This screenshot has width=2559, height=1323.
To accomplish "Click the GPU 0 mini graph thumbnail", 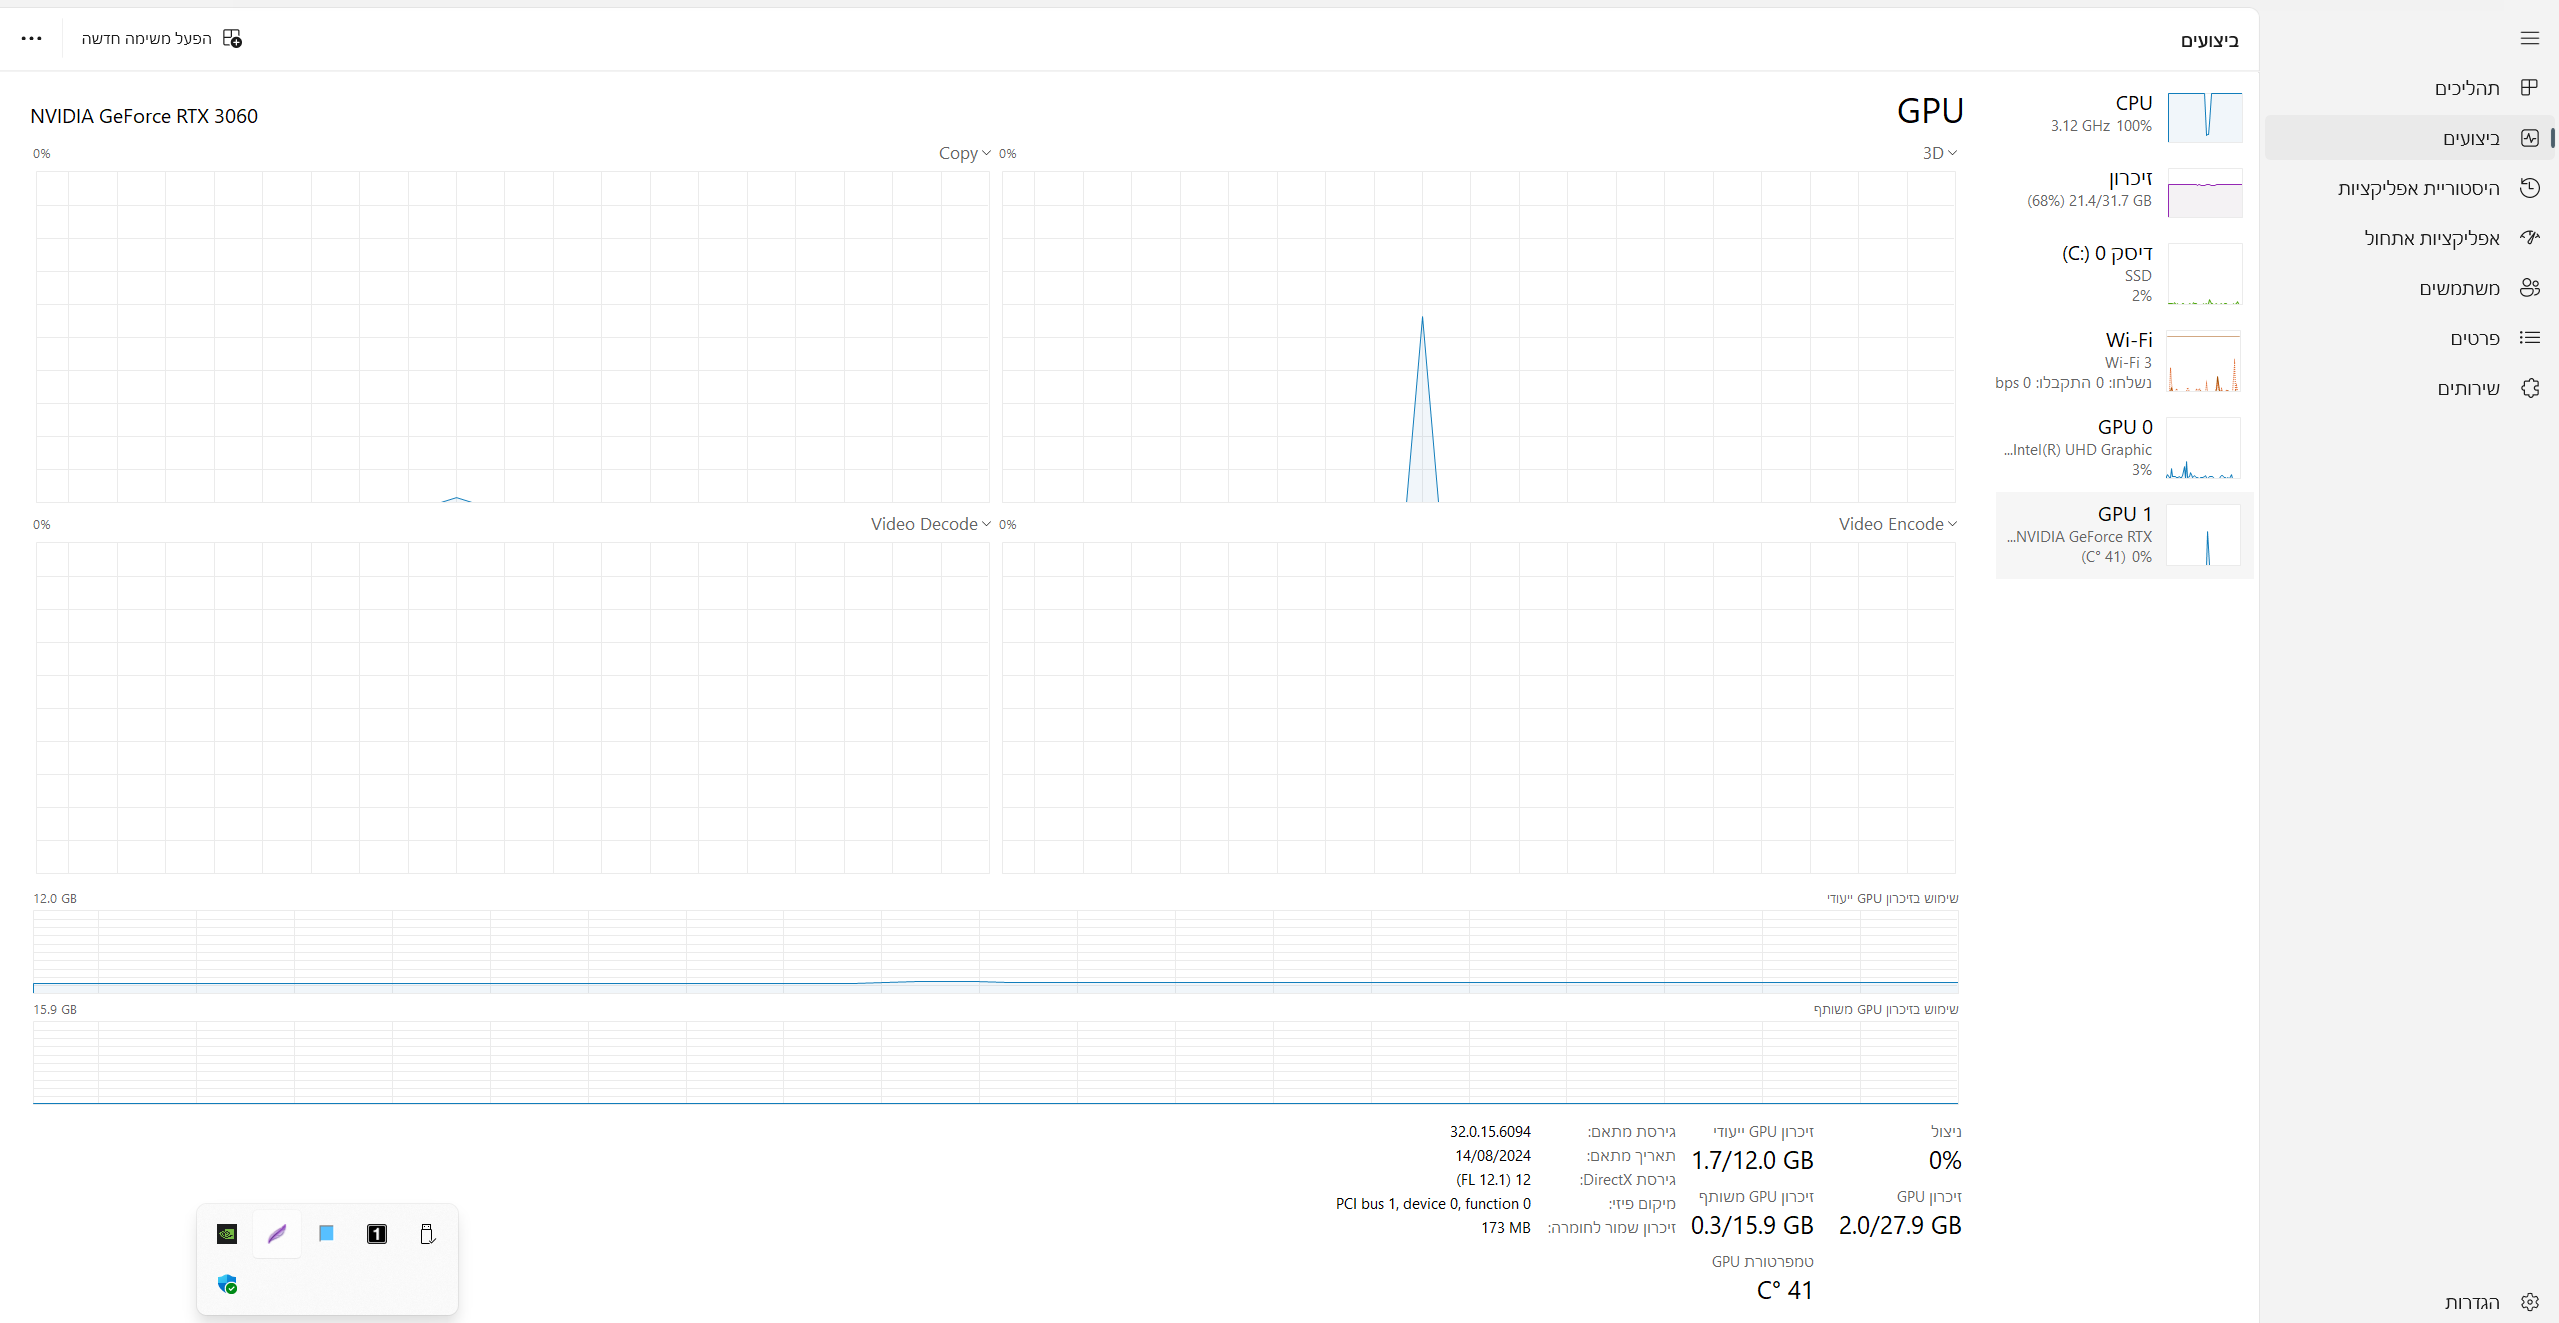I will click(2203, 448).
